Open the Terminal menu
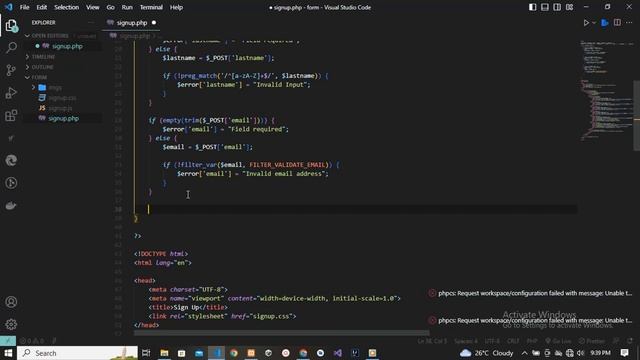Viewport: 640px width, 360px height. (151, 7)
